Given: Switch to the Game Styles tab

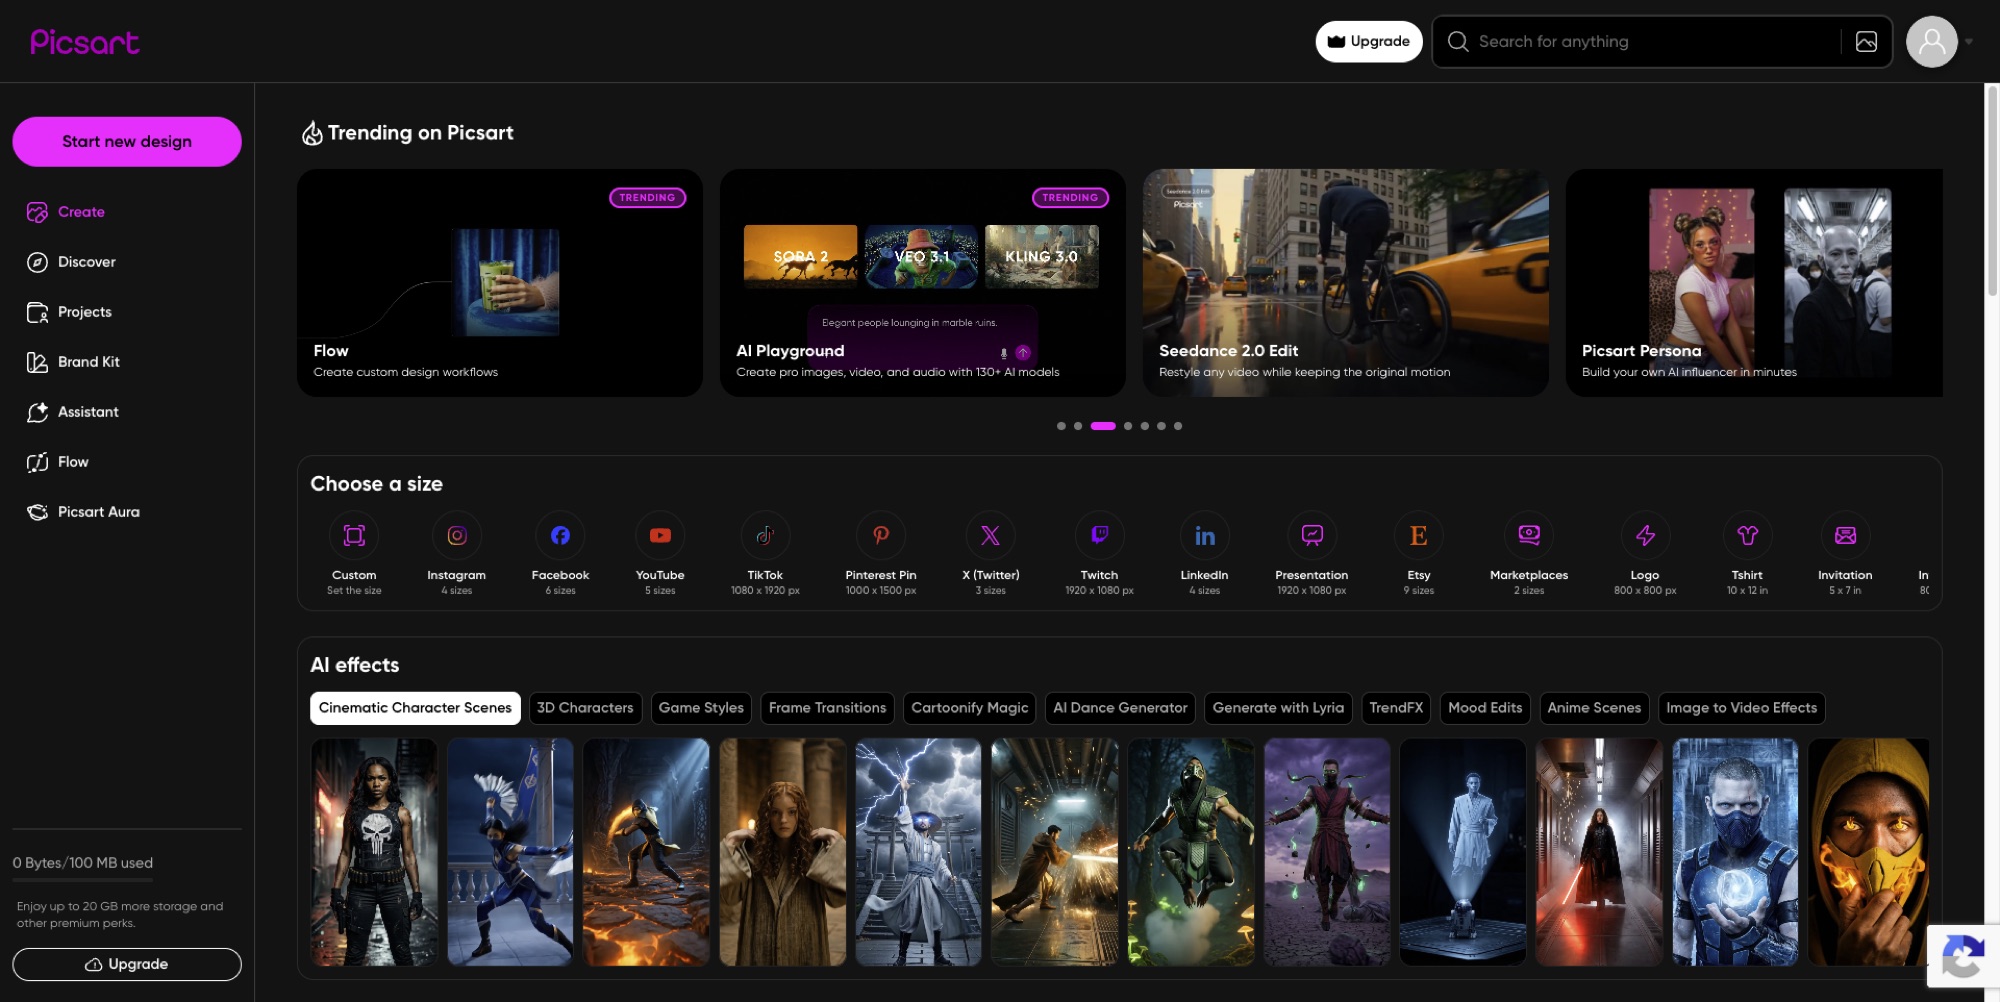Looking at the screenshot, I should (701, 708).
